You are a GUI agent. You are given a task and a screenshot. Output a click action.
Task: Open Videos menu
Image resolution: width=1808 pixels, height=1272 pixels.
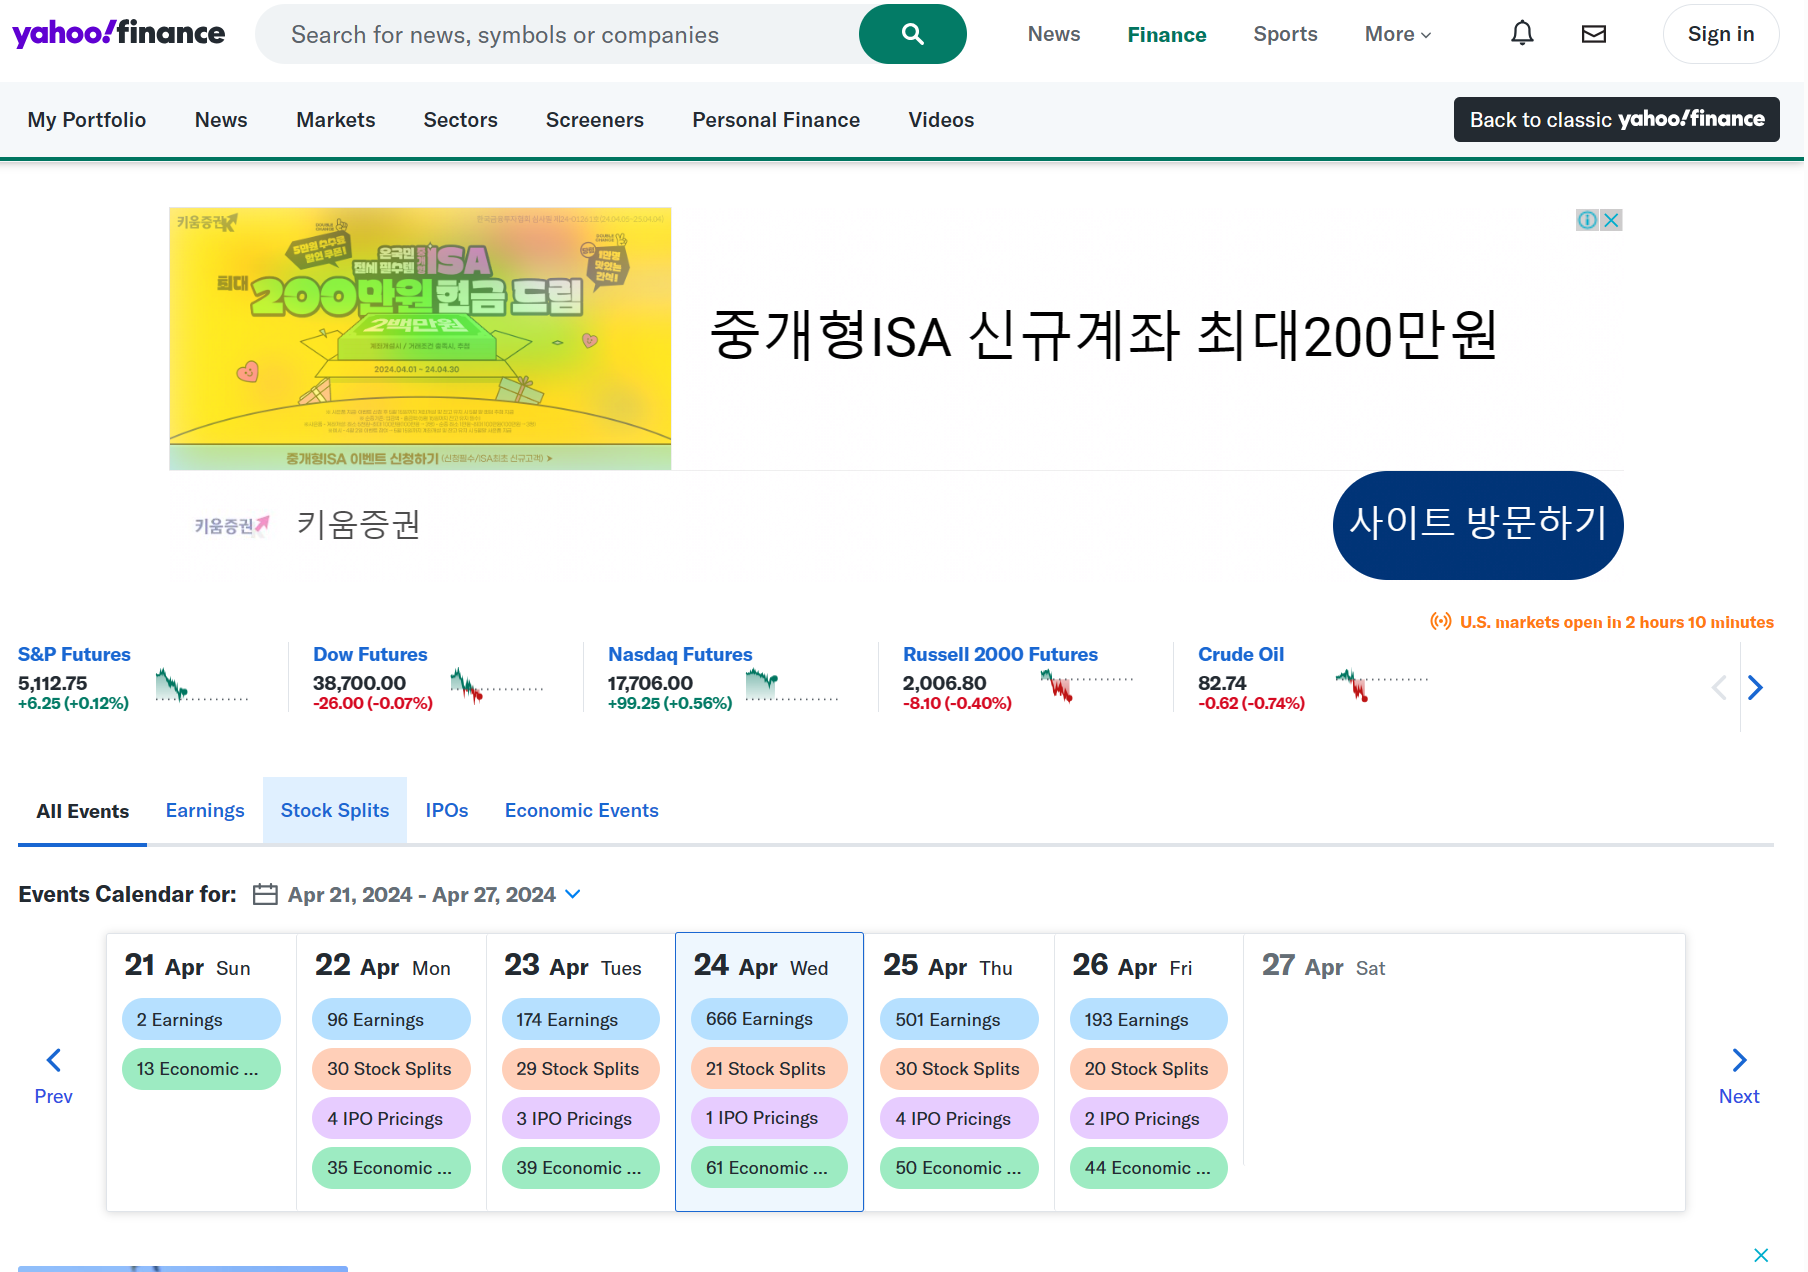pyautogui.click(x=941, y=120)
